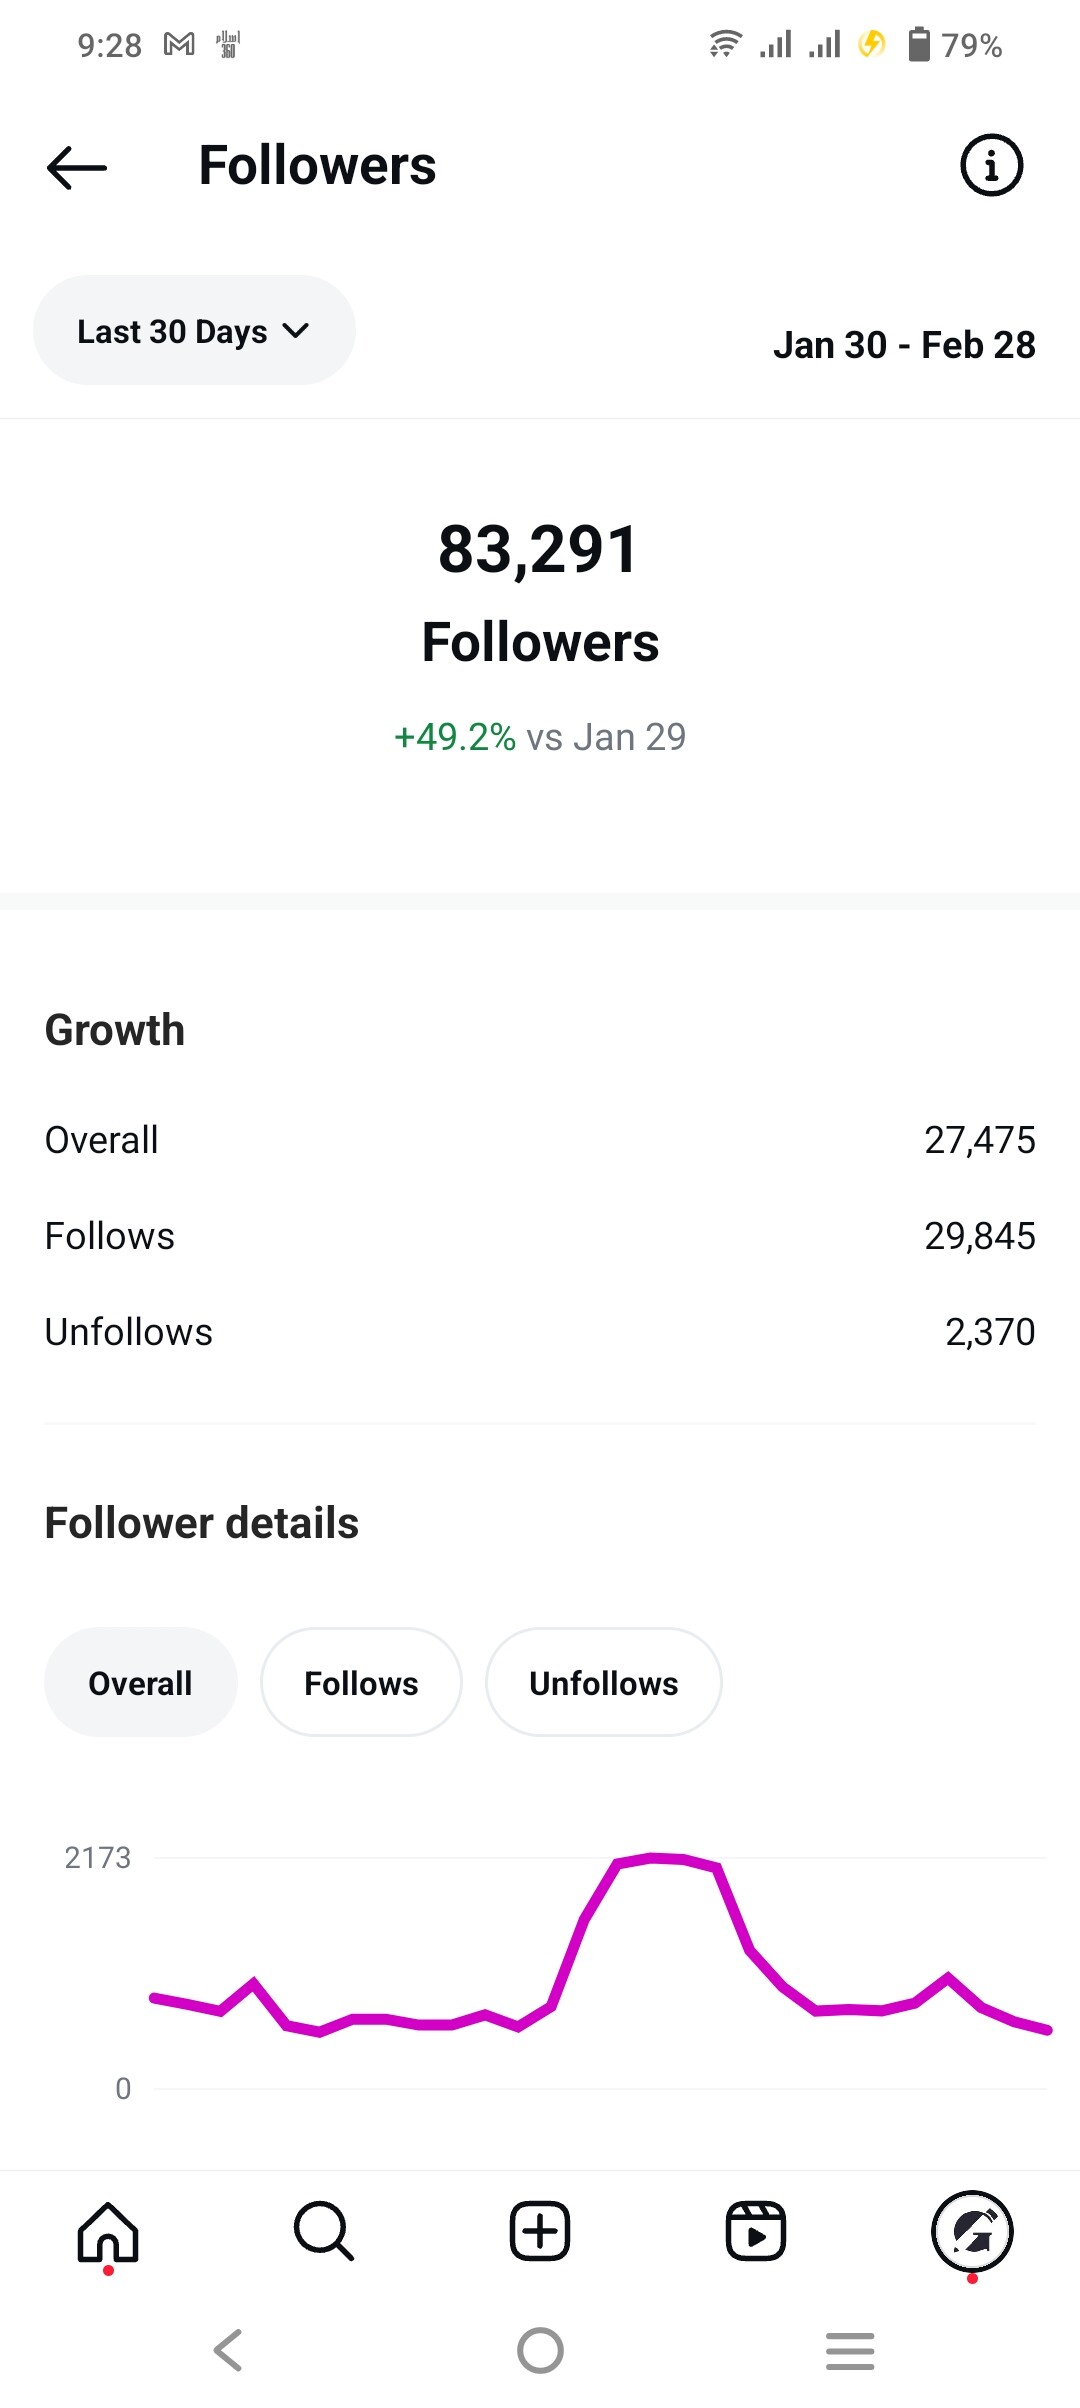Tap the Follows growth row
This screenshot has width=1080, height=2408.
540,1236
